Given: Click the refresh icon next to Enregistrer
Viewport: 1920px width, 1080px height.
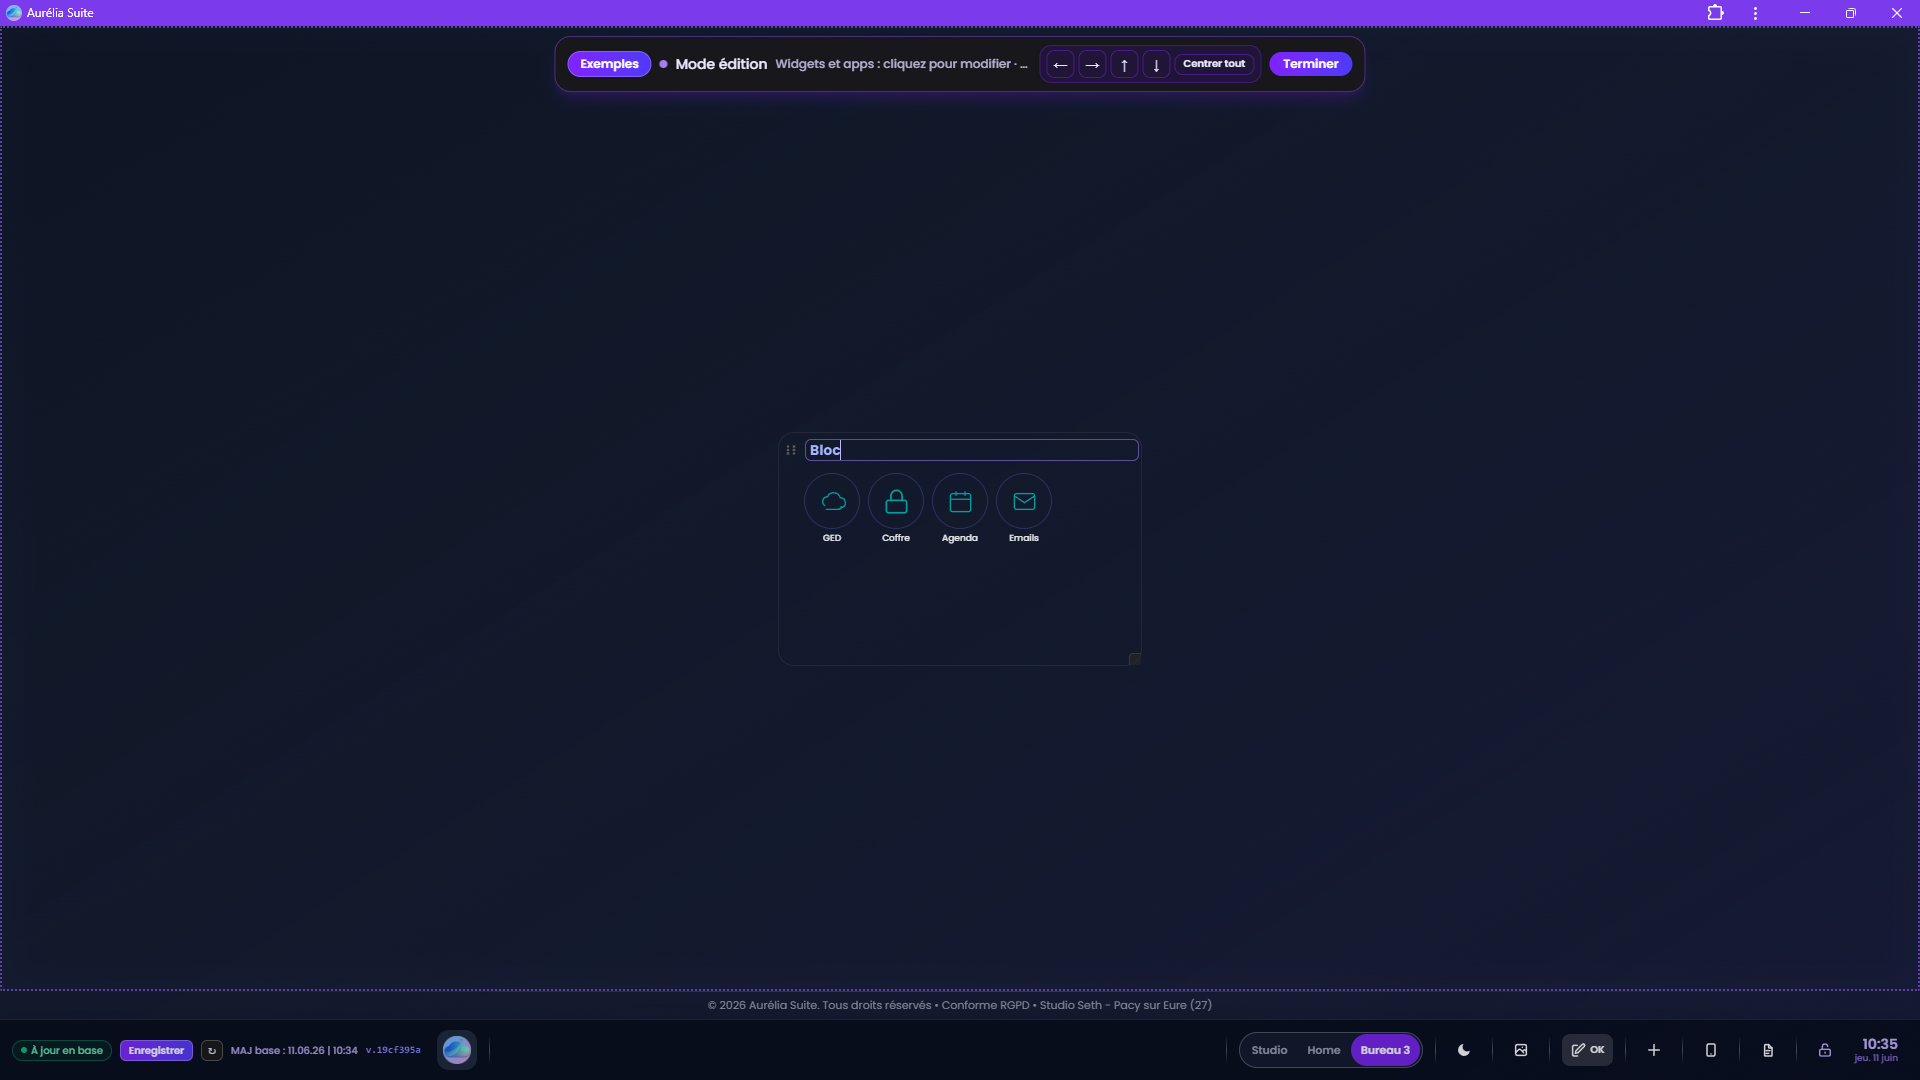Looking at the screenshot, I should [x=212, y=1050].
